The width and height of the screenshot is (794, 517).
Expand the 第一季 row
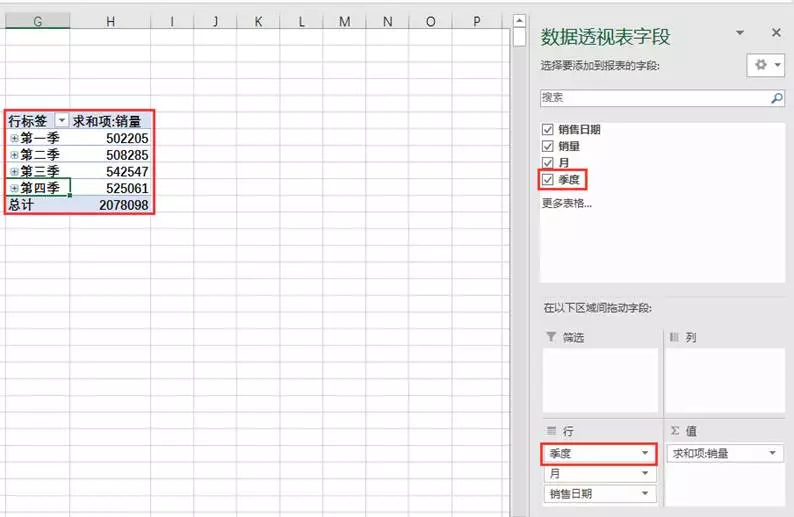(14, 138)
